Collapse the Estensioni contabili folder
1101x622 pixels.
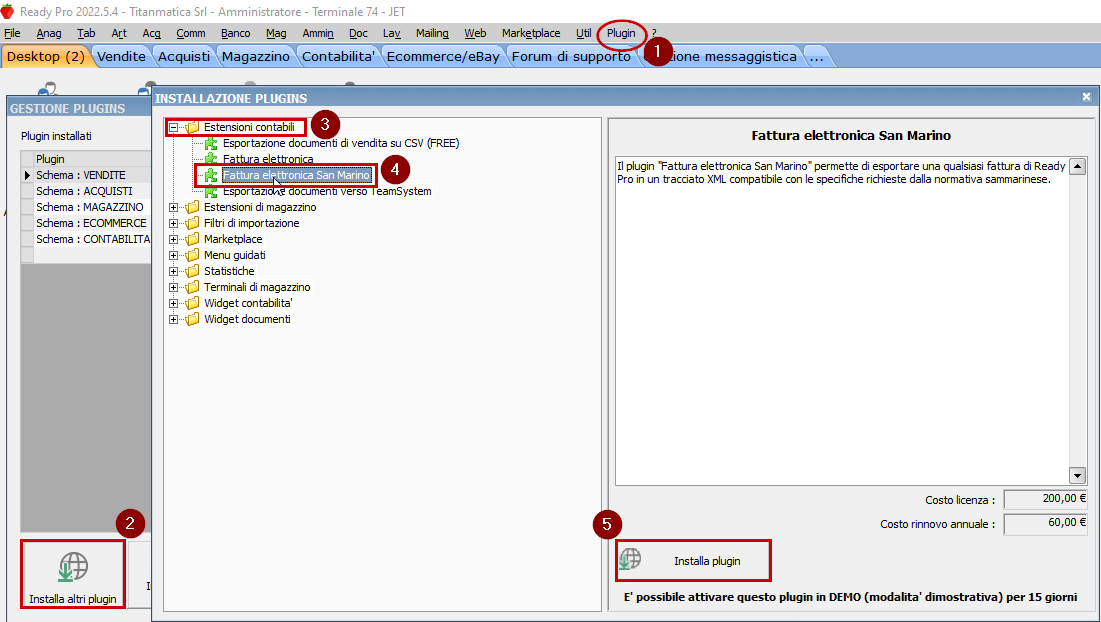[x=173, y=128]
